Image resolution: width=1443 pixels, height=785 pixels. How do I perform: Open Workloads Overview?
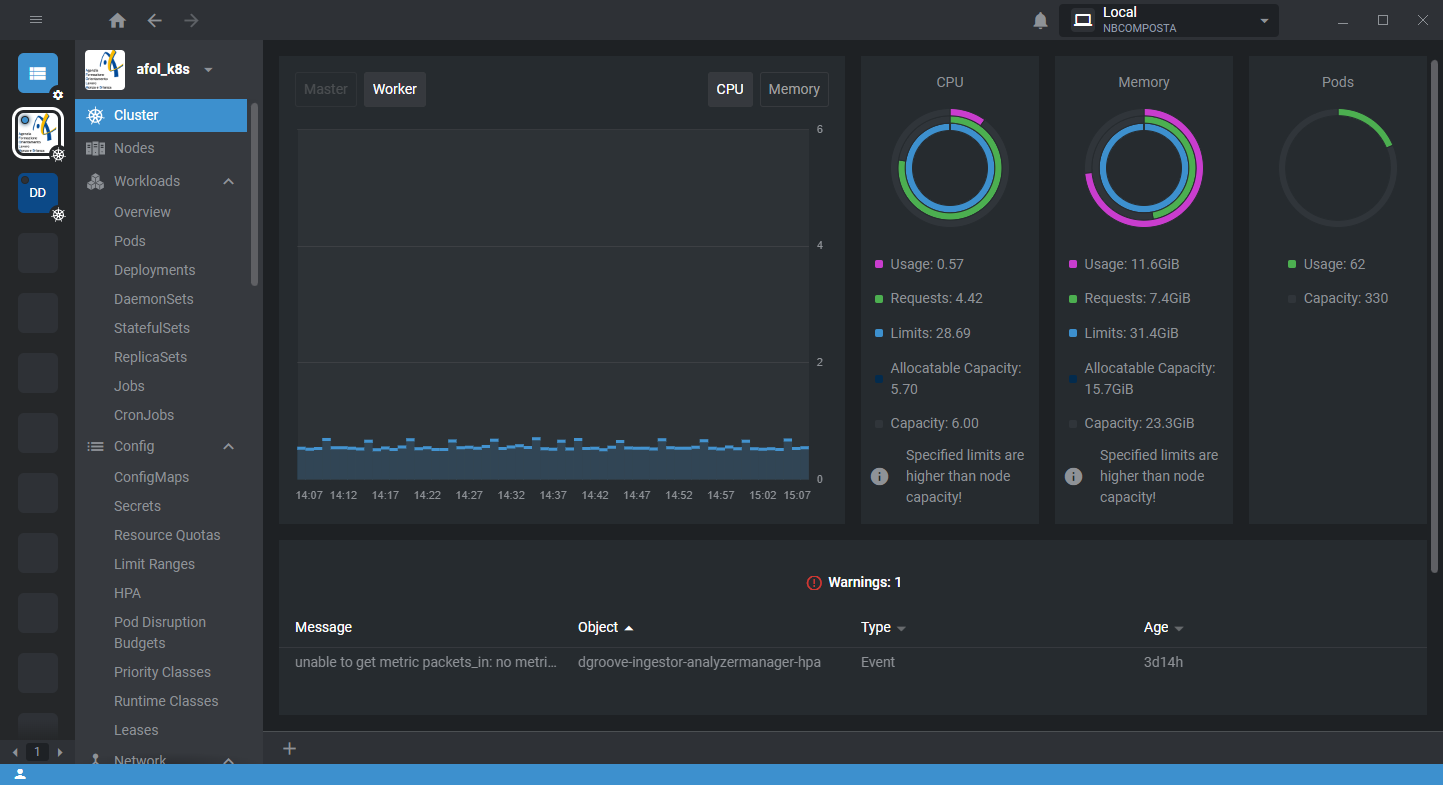point(142,212)
